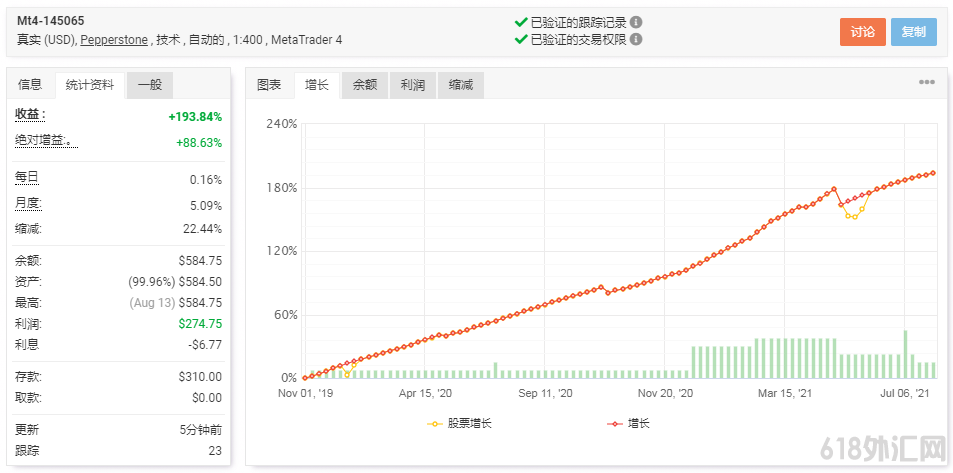Click the 取款 label in statistics
Viewport: 953px width, 473px height.
pyautogui.click(x=28, y=398)
